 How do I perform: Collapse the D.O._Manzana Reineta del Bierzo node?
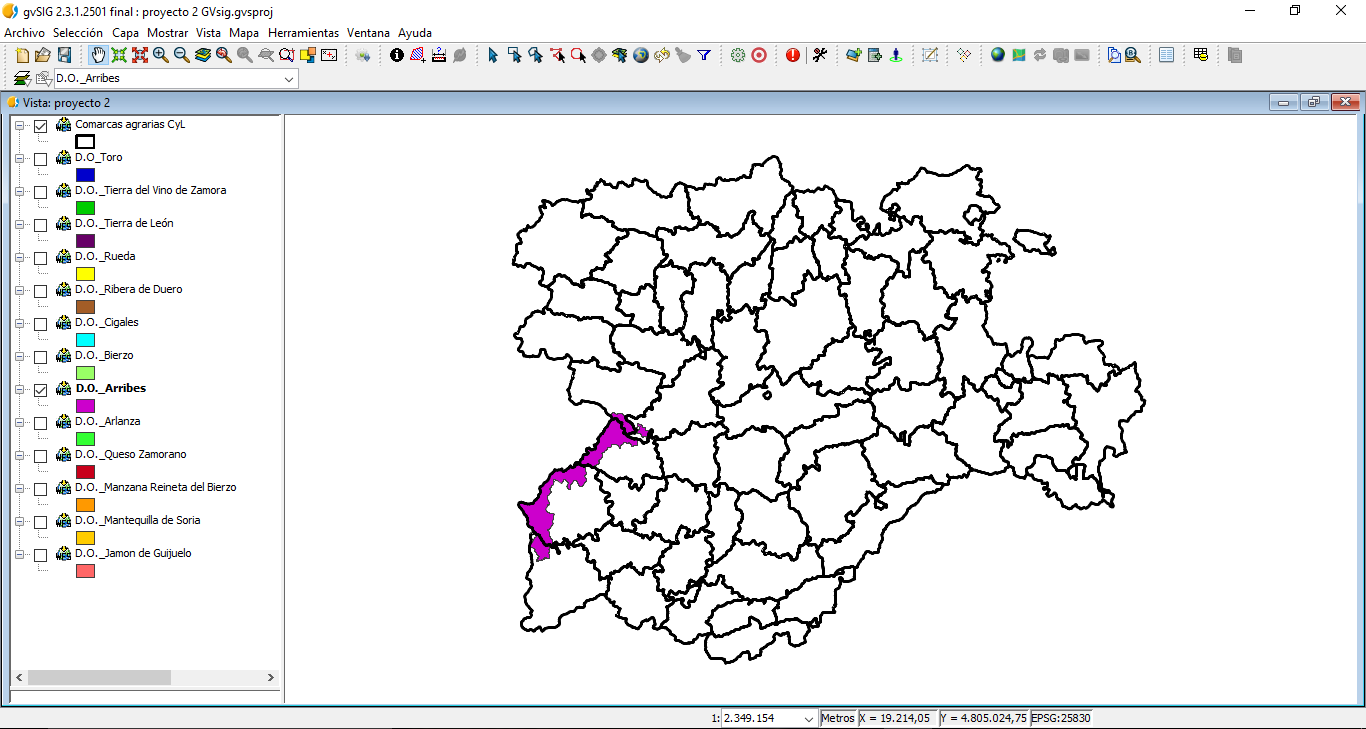[x=19, y=489]
